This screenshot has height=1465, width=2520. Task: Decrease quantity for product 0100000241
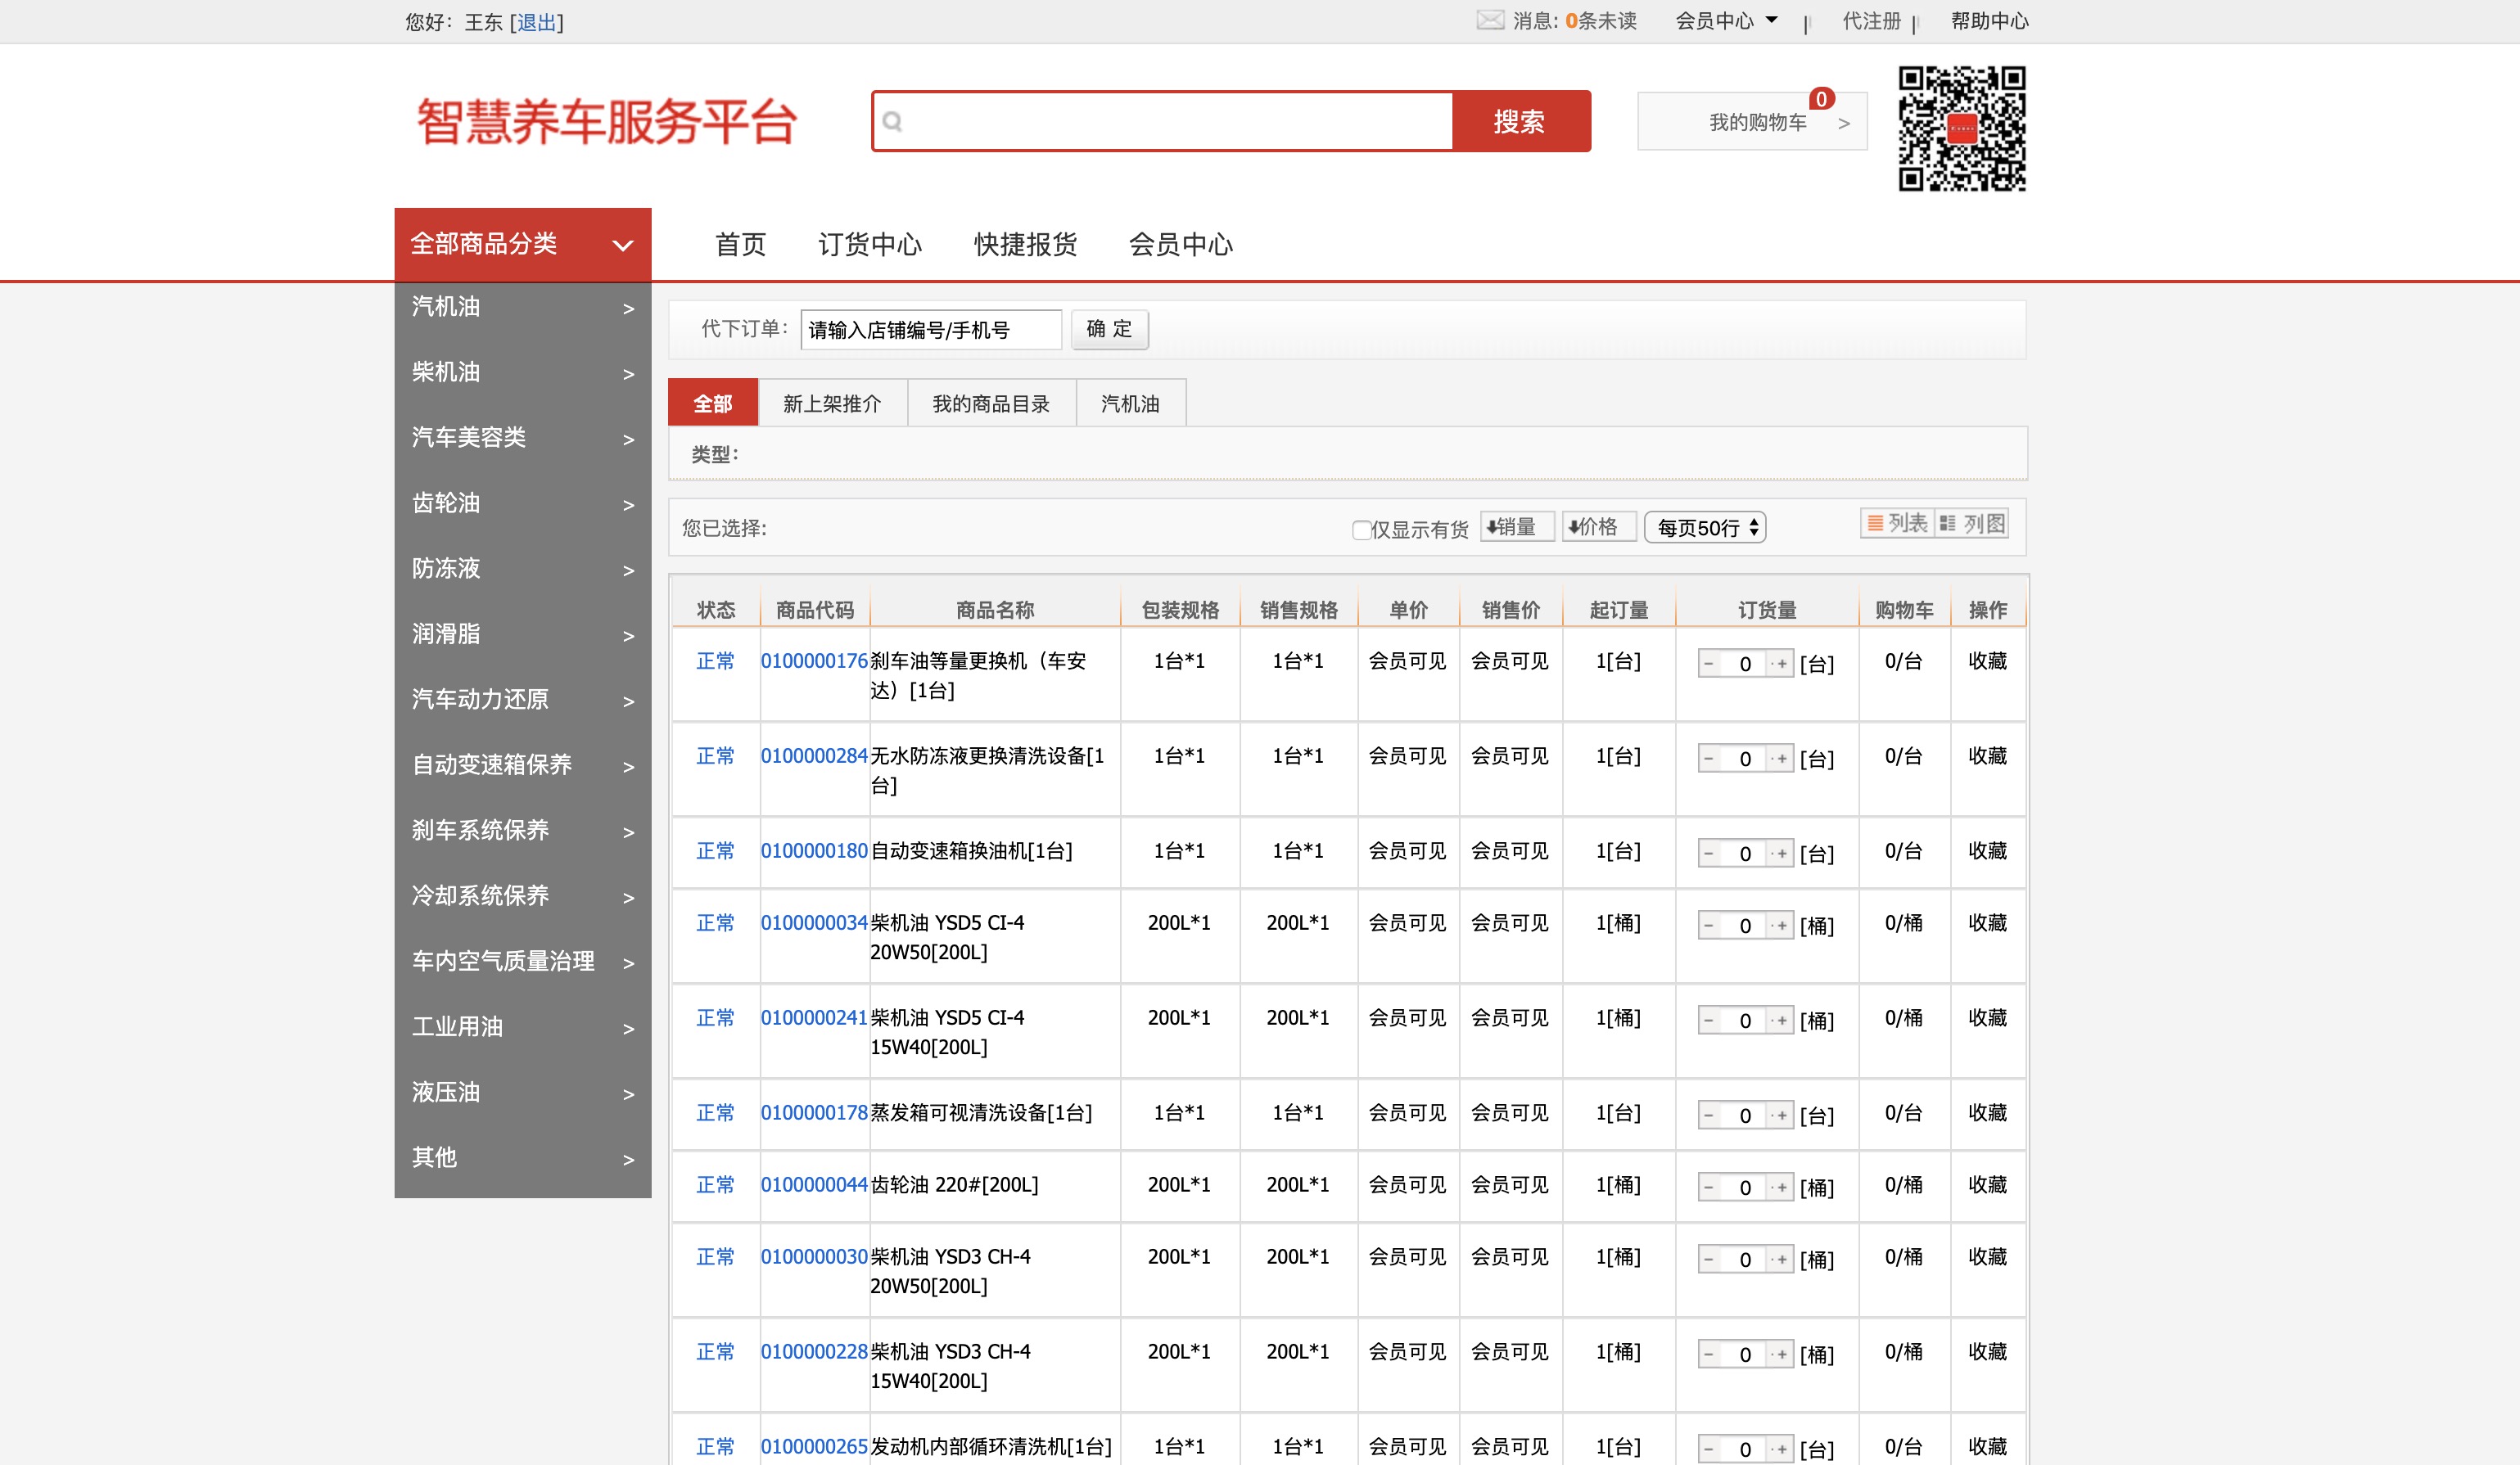pyautogui.click(x=1709, y=1020)
